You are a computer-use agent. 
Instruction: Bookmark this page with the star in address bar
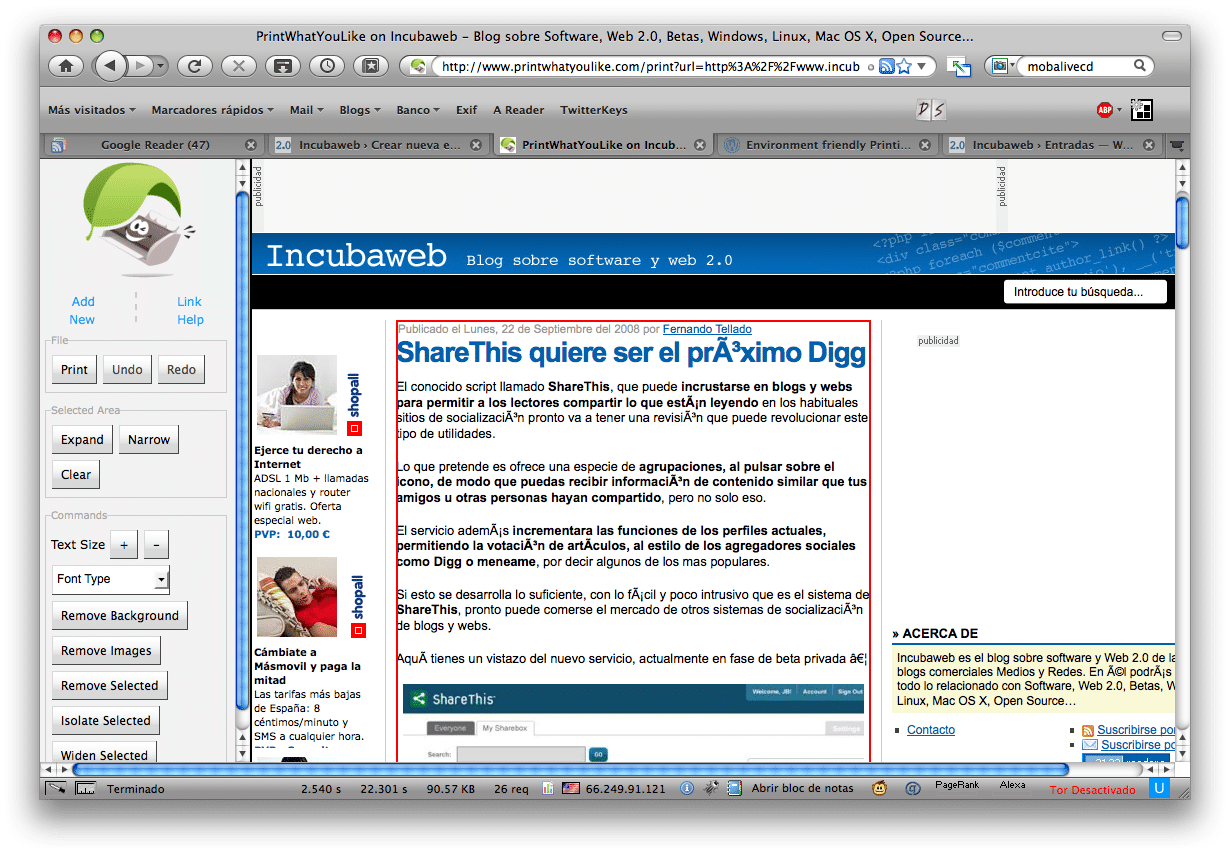[904, 67]
